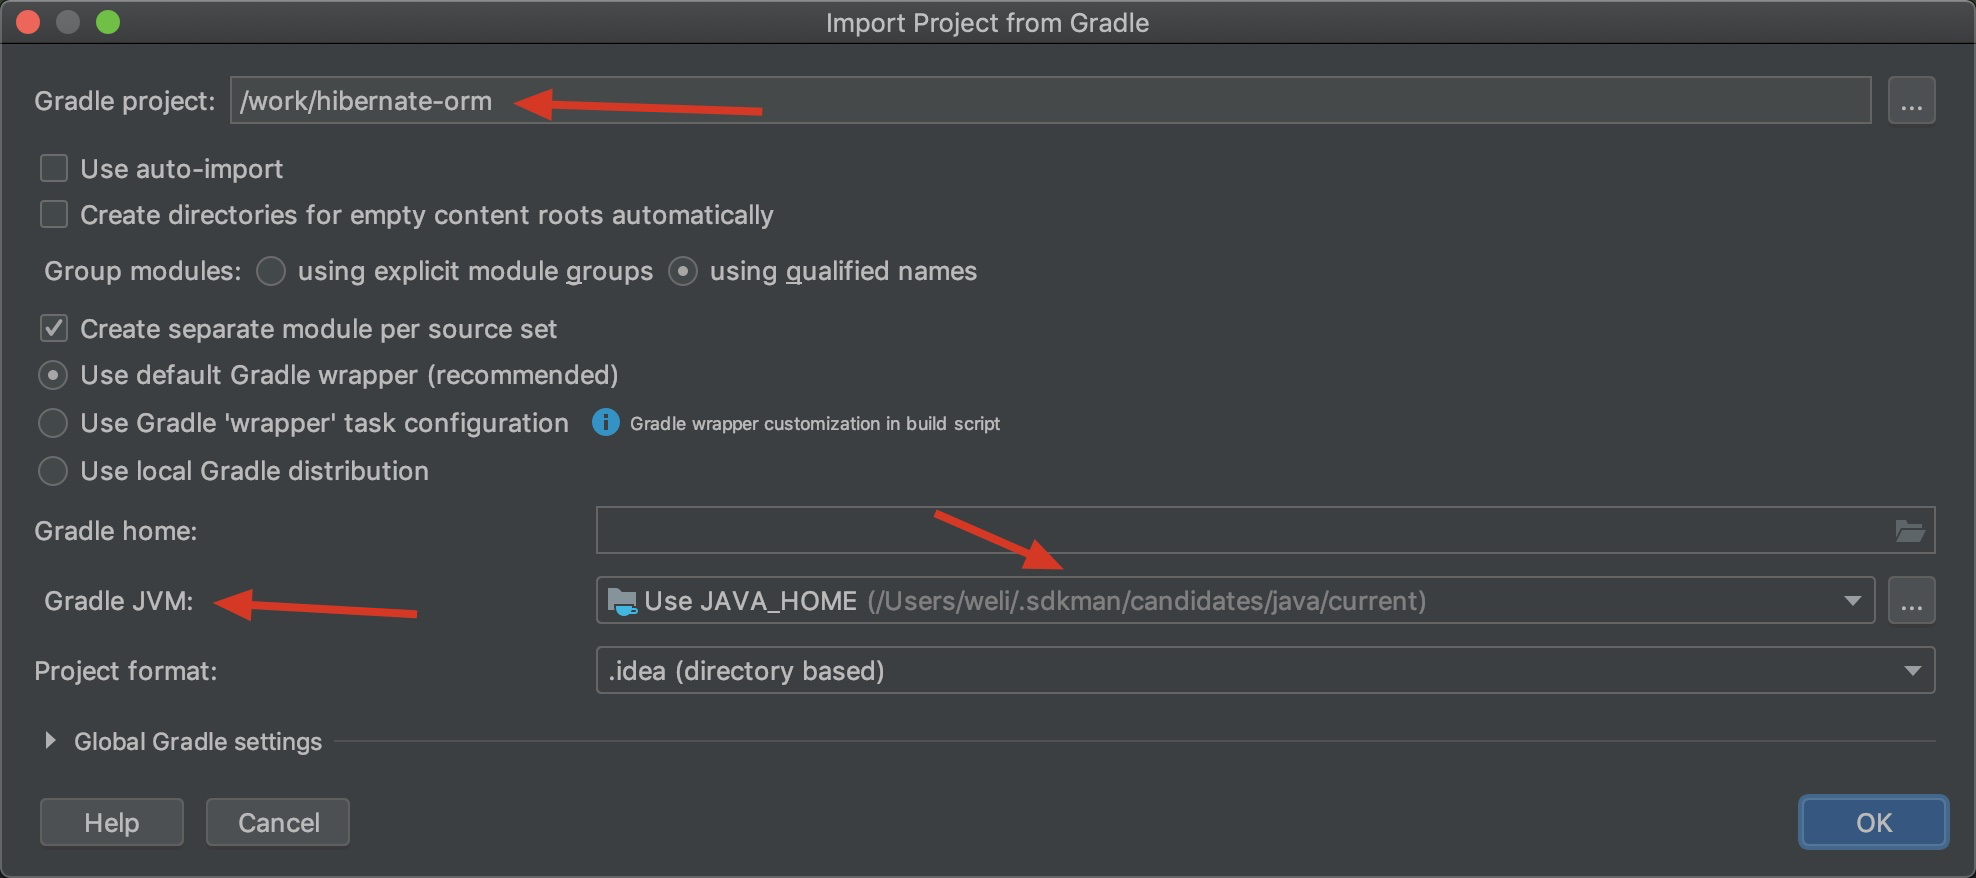This screenshot has height=878, width=1976.
Task: Open JVM chooser with ellipsis button next to Gradle JVM
Action: click(x=1911, y=601)
